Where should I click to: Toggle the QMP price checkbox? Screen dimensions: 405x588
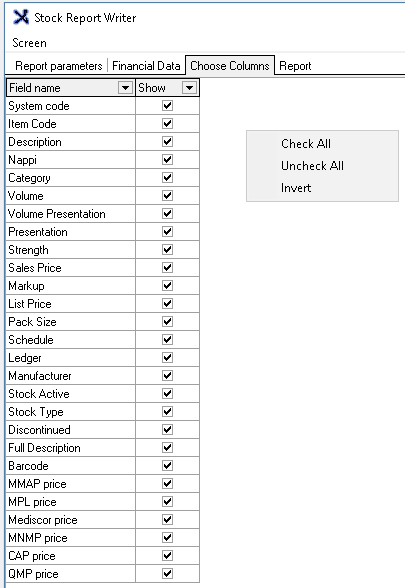(x=167, y=574)
